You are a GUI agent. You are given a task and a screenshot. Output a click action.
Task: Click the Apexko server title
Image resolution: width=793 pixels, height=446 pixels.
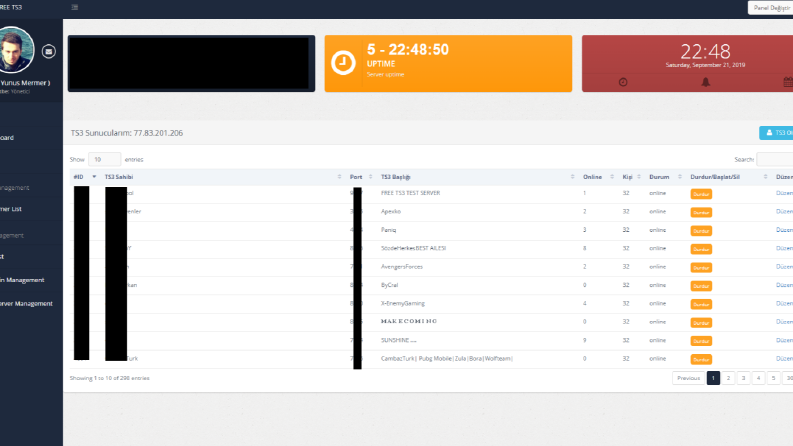(390, 211)
